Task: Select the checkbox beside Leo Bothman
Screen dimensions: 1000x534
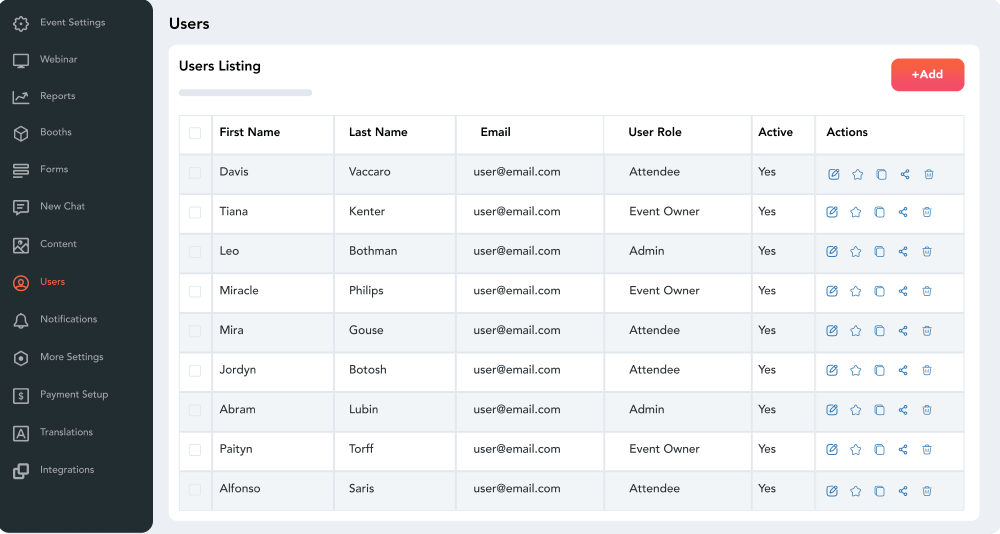Action: 195,252
